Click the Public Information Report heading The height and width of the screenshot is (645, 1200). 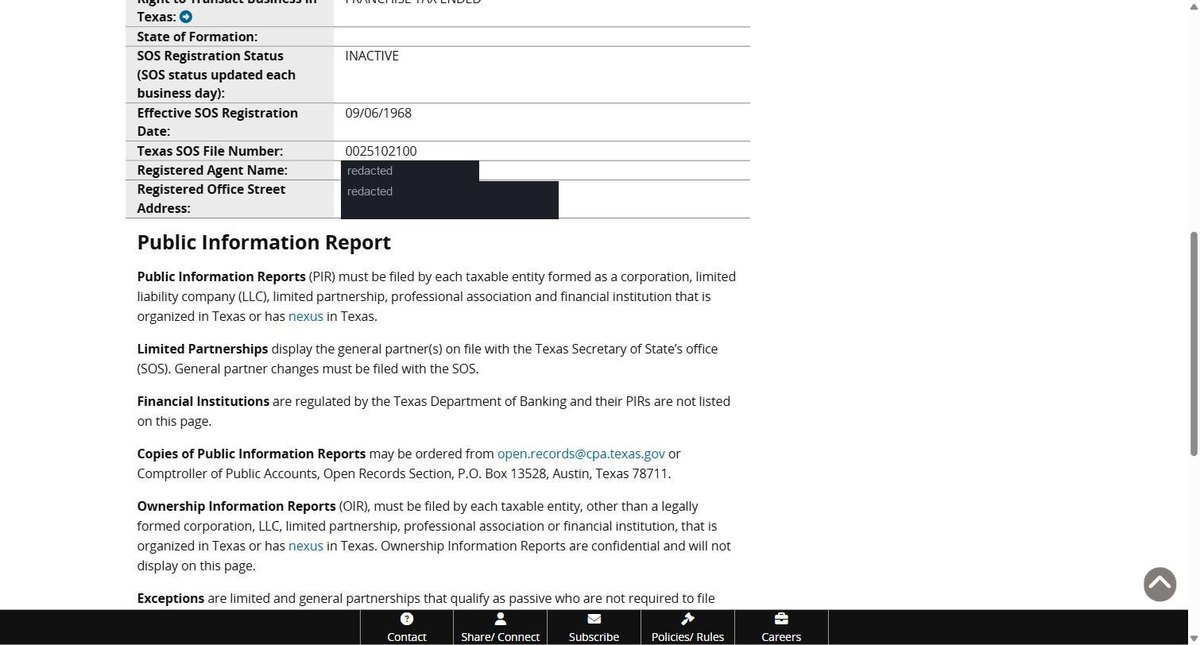tap(264, 242)
